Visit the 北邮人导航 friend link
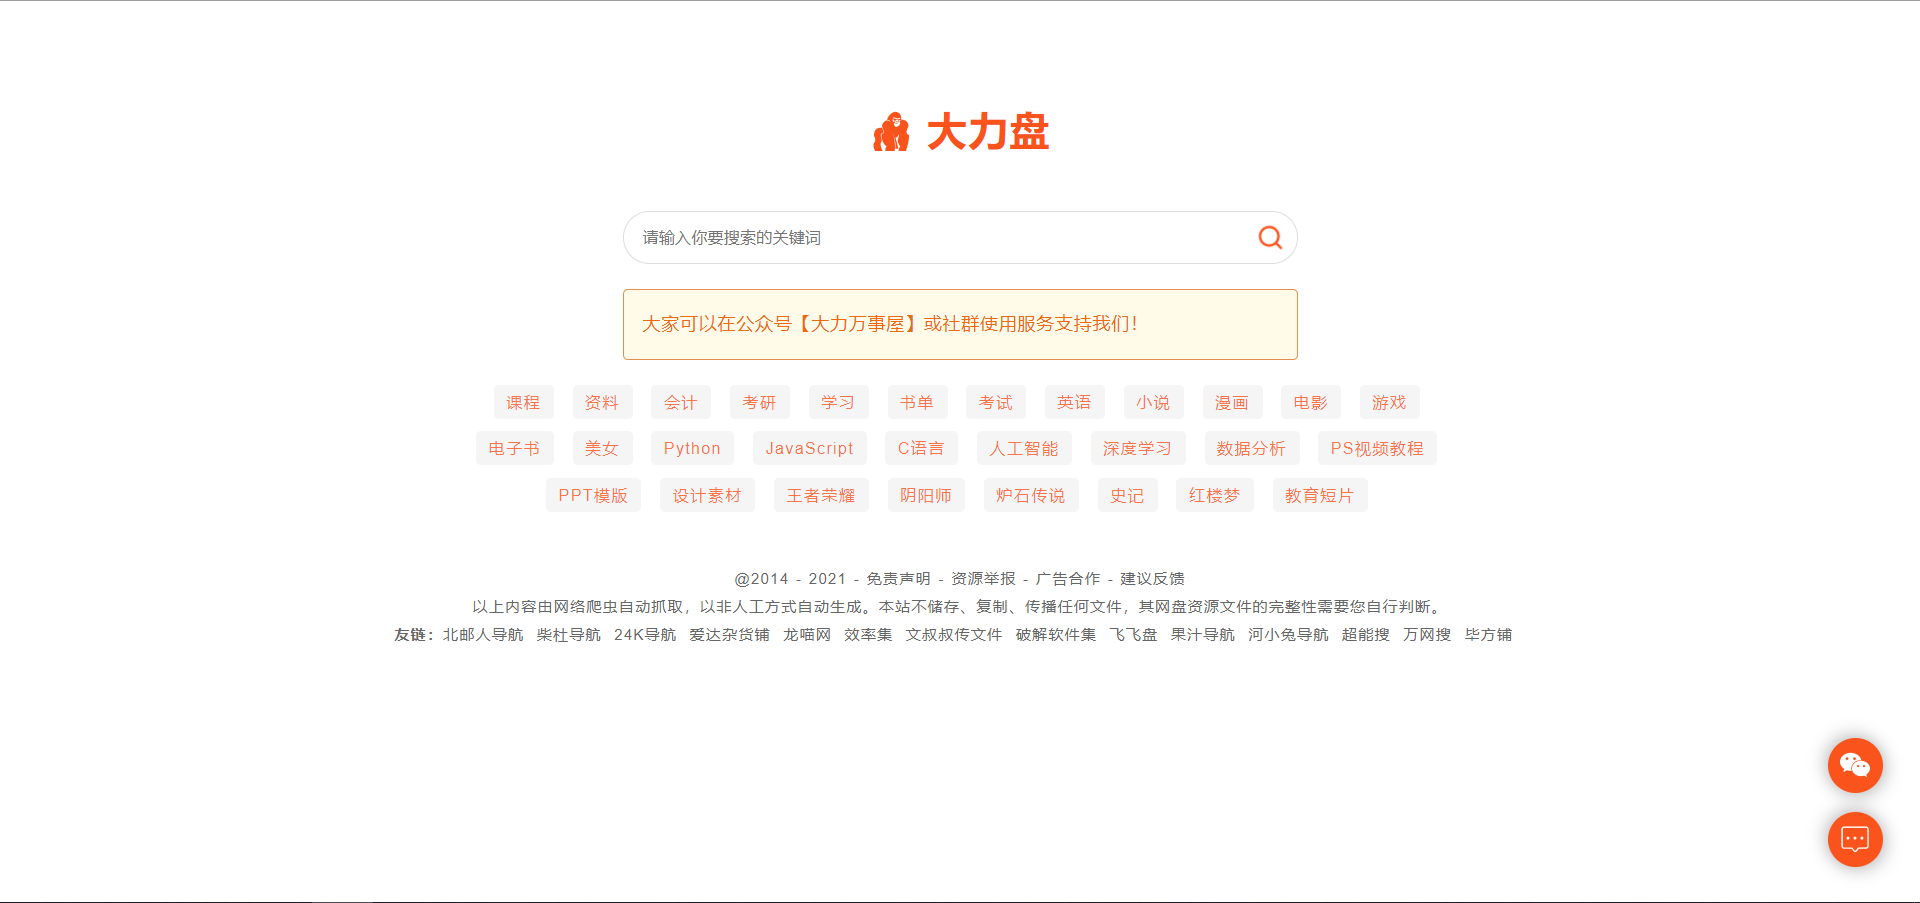 pyautogui.click(x=481, y=634)
